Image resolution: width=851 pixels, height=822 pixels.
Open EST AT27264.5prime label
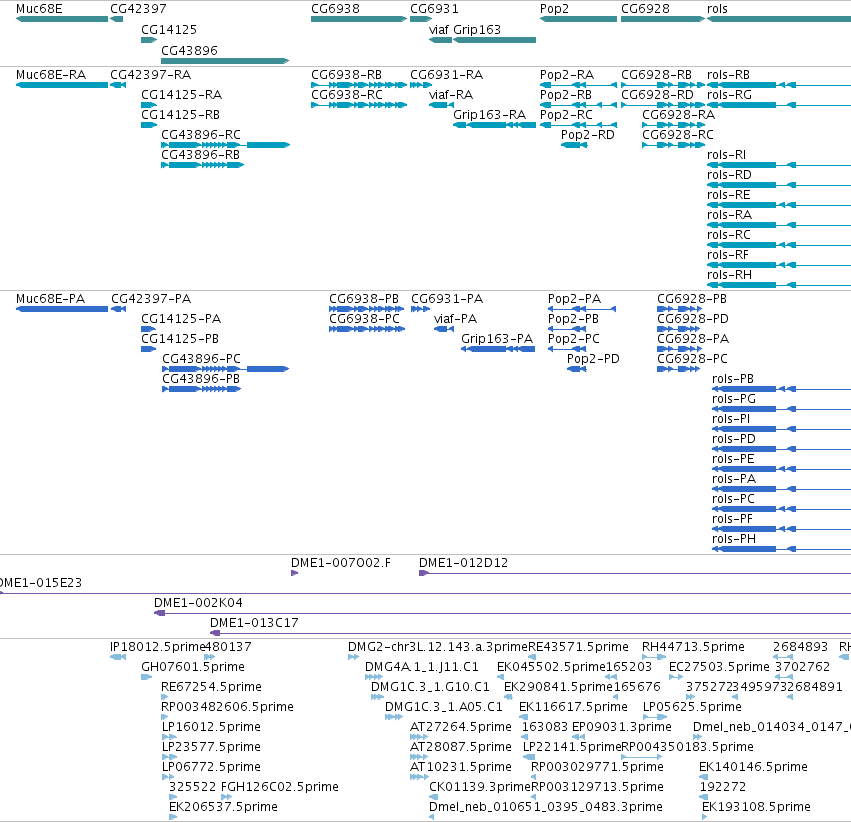tap(461, 727)
